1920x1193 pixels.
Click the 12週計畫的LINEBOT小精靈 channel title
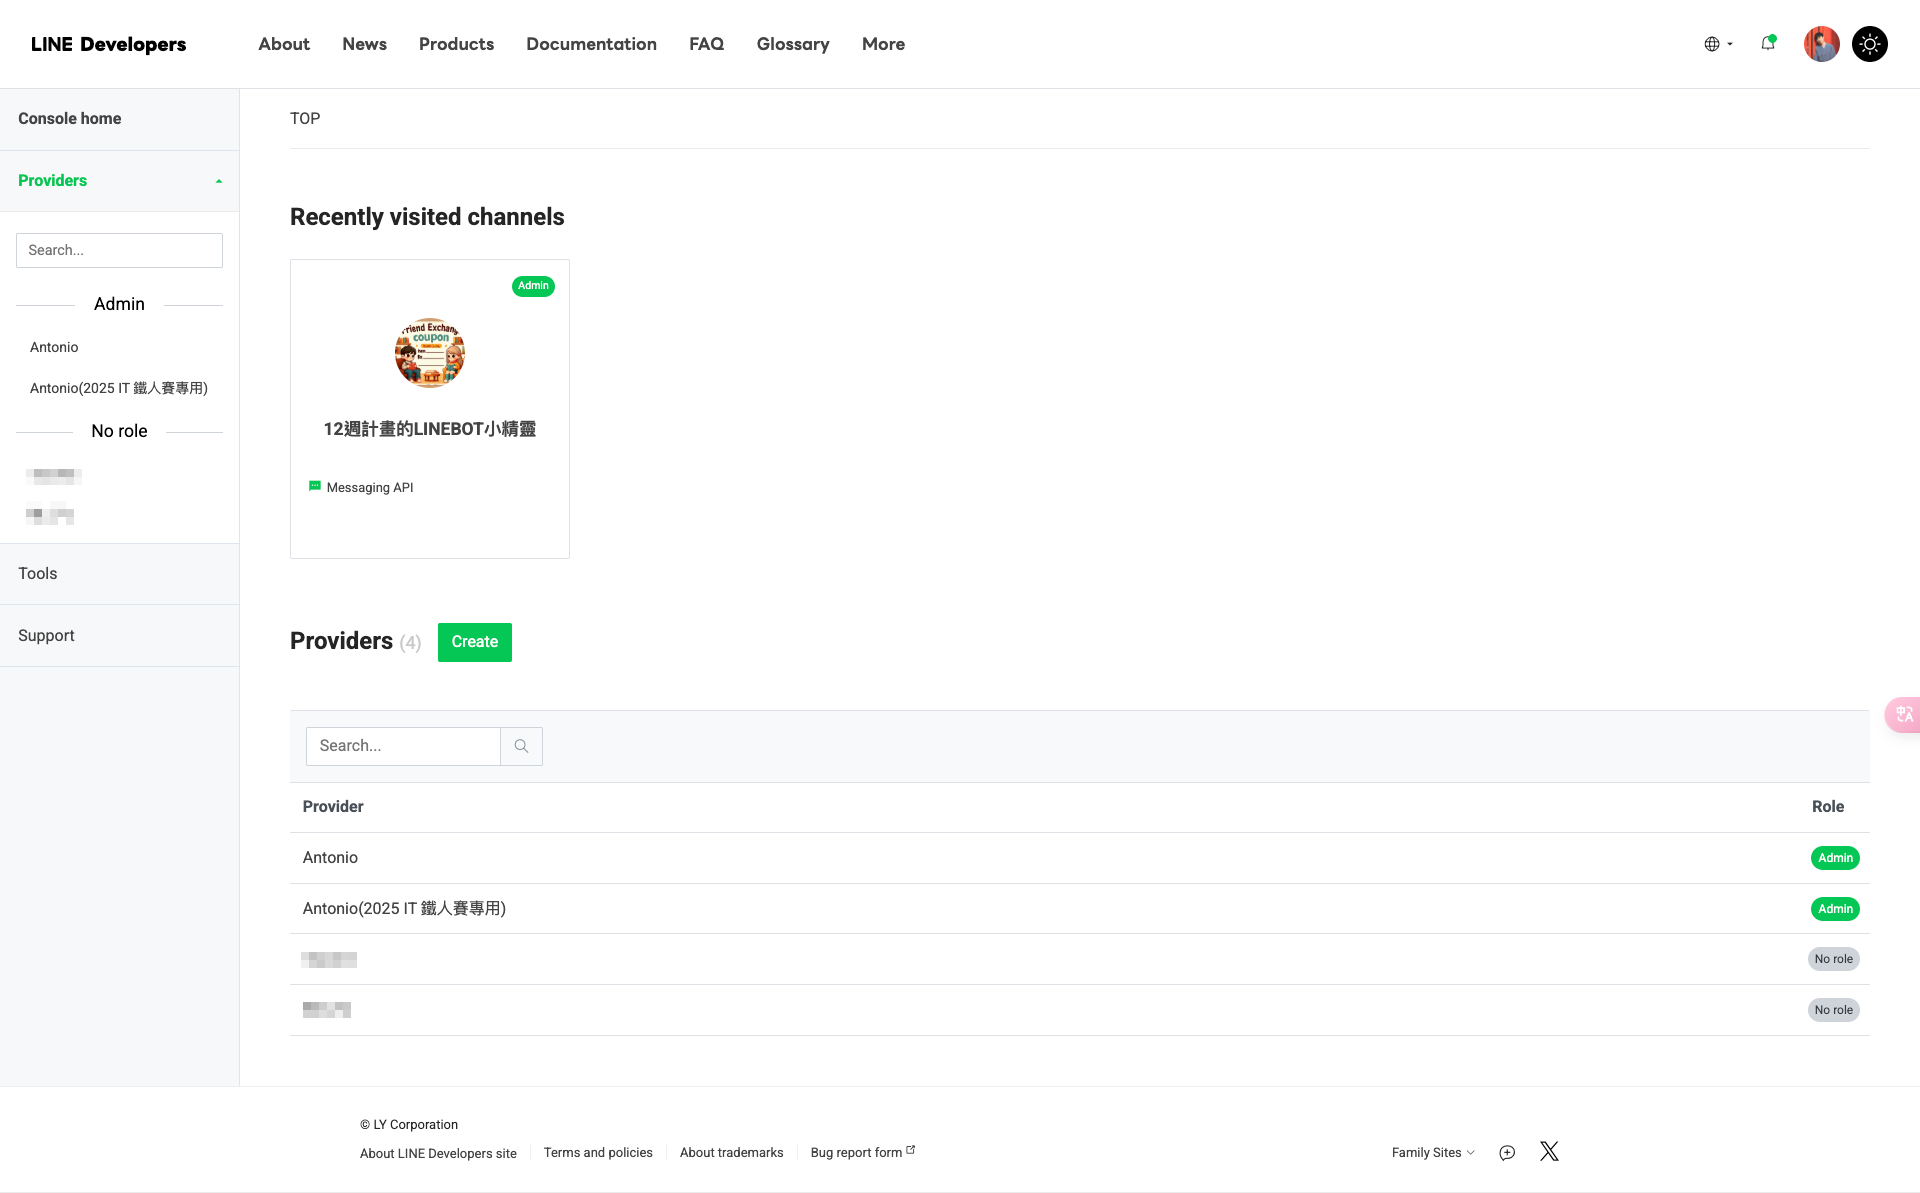(430, 429)
